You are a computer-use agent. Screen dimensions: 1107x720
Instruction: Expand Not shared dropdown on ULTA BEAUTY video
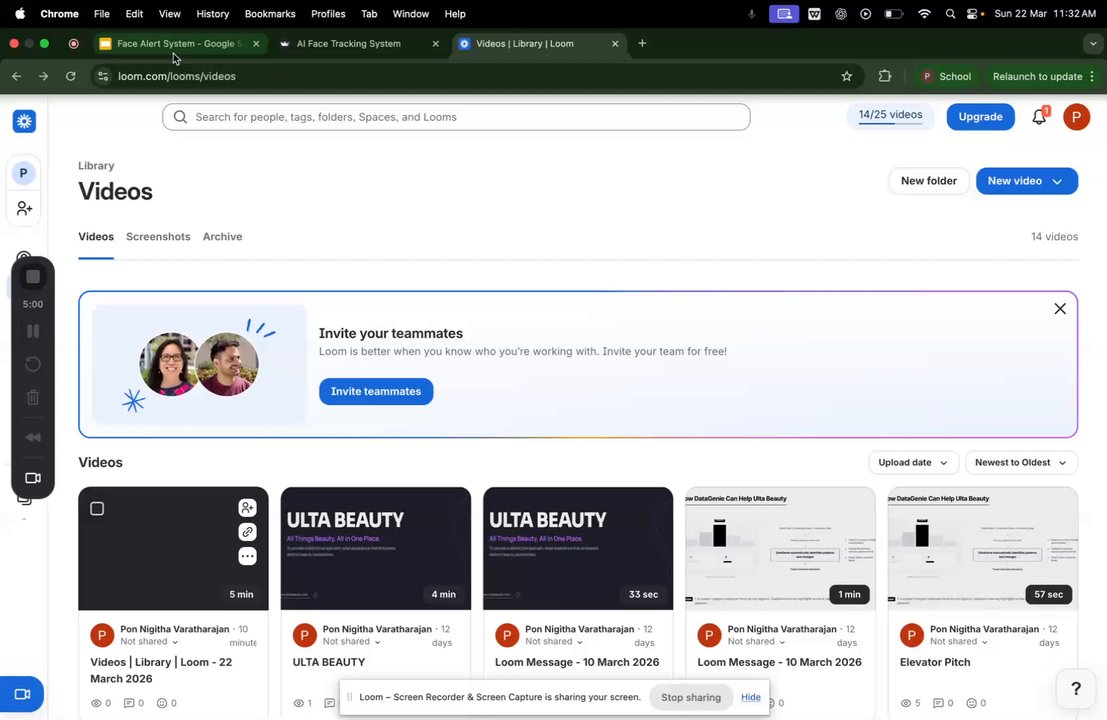(352, 642)
